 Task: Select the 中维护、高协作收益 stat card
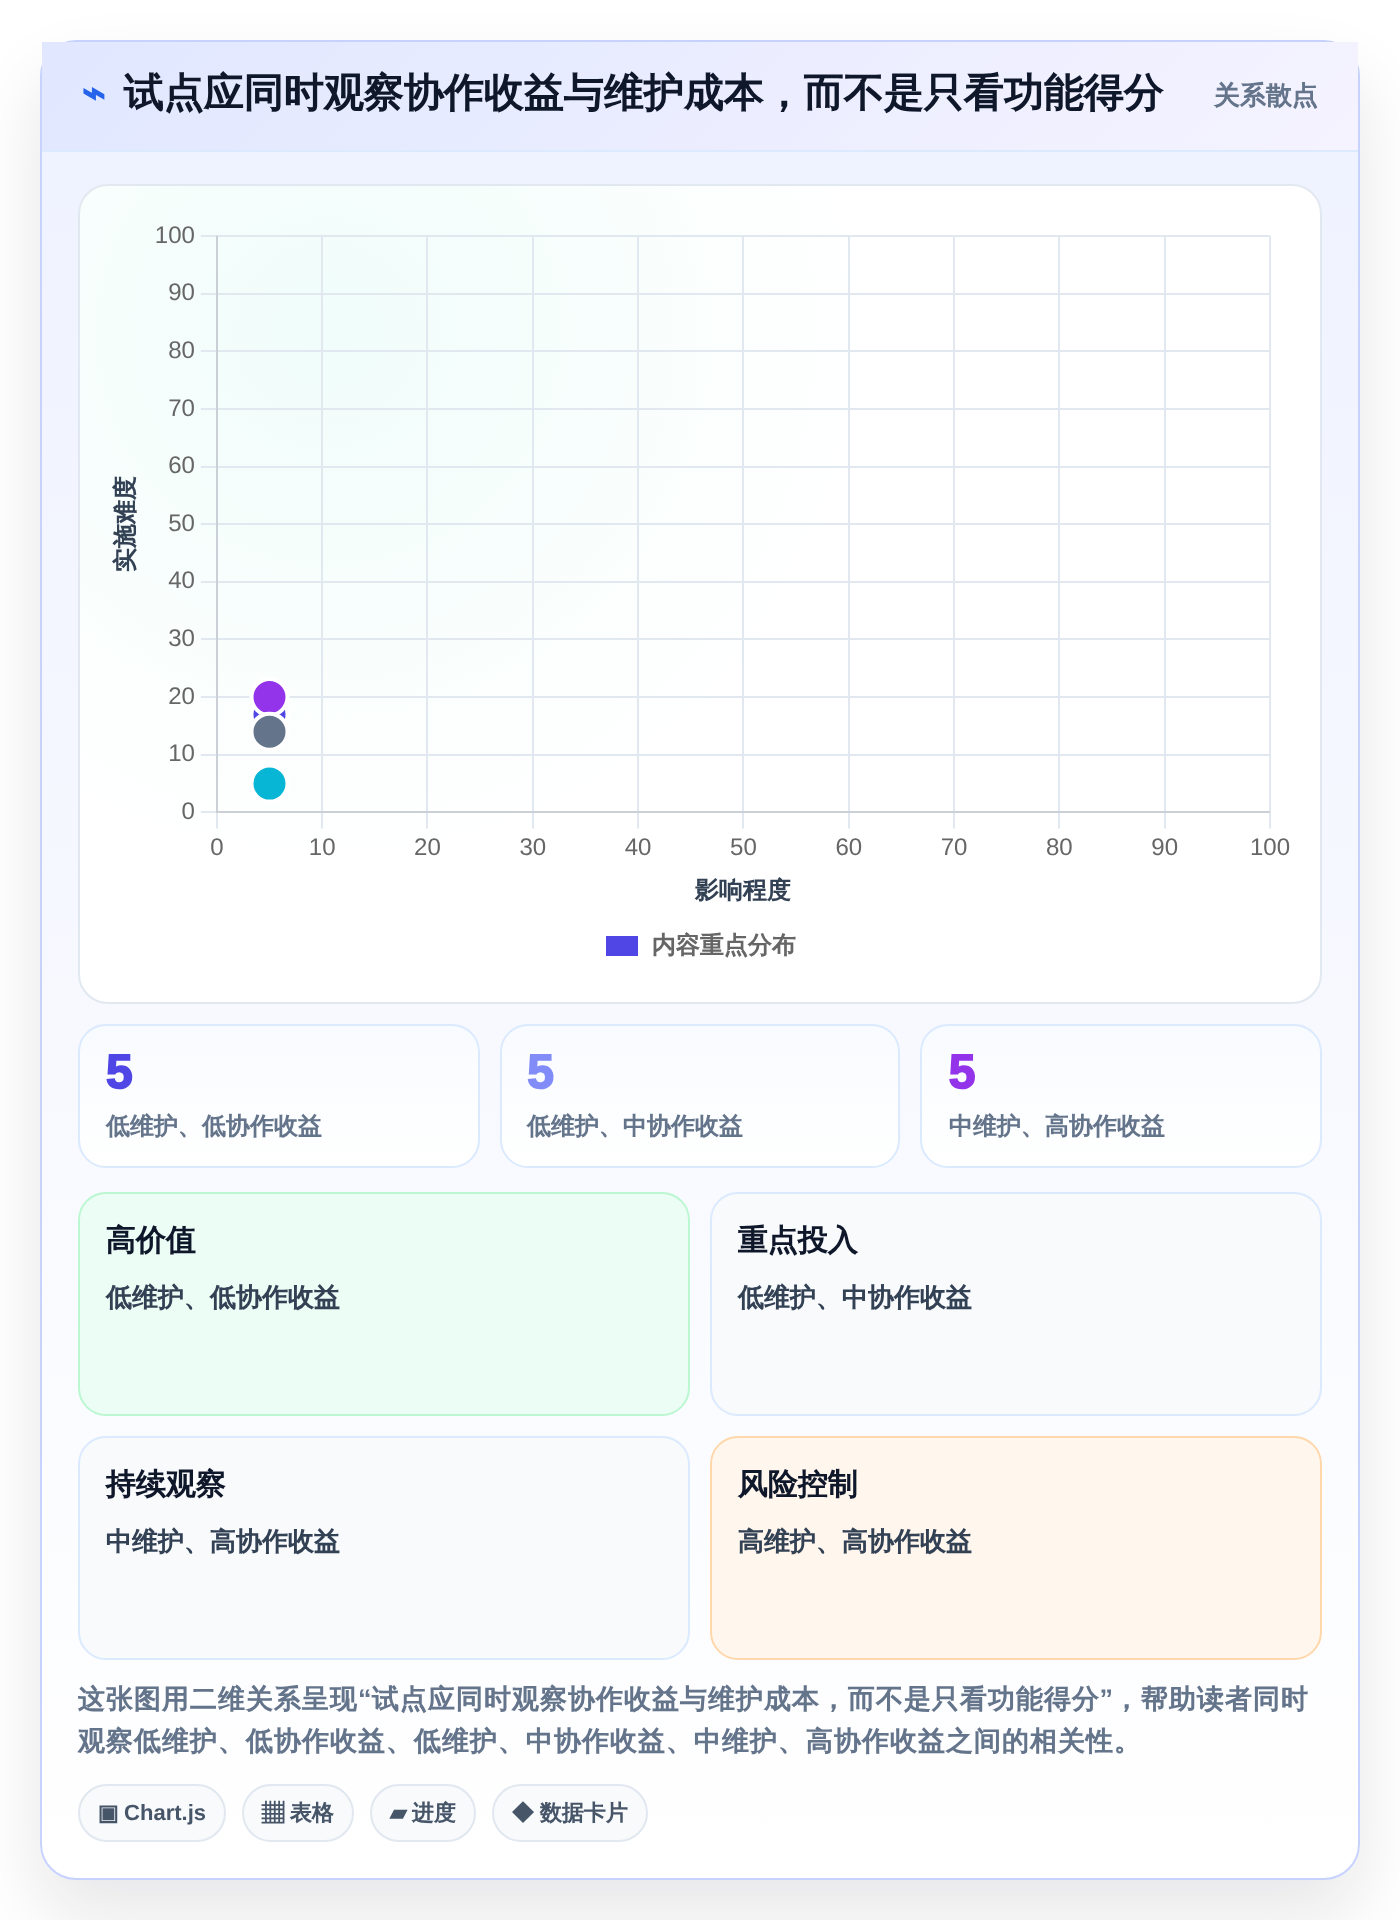[x=1121, y=1096]
